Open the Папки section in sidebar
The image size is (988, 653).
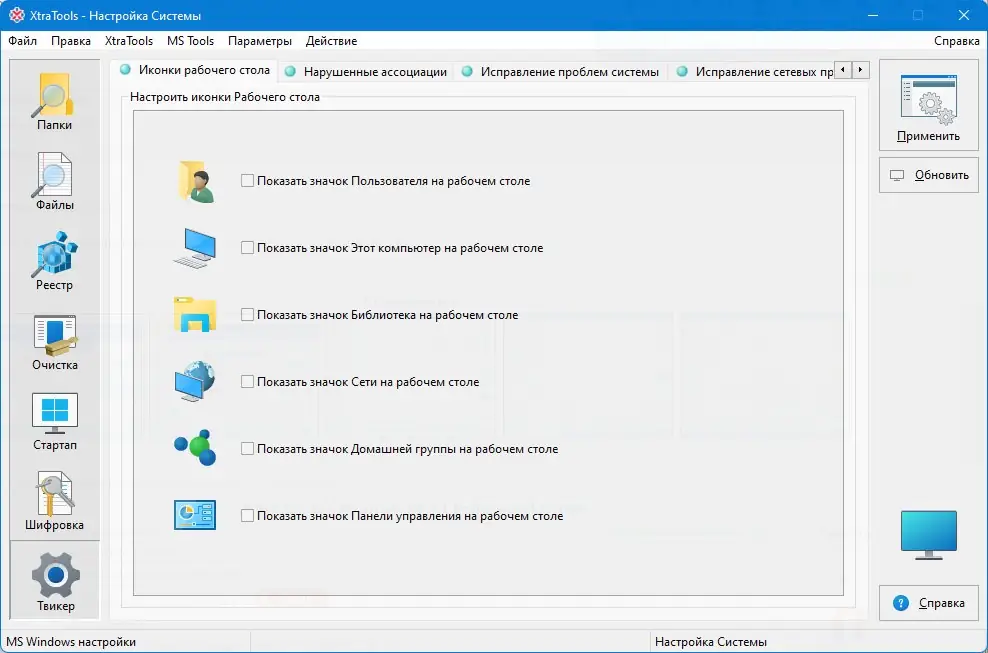pos(54,101)
